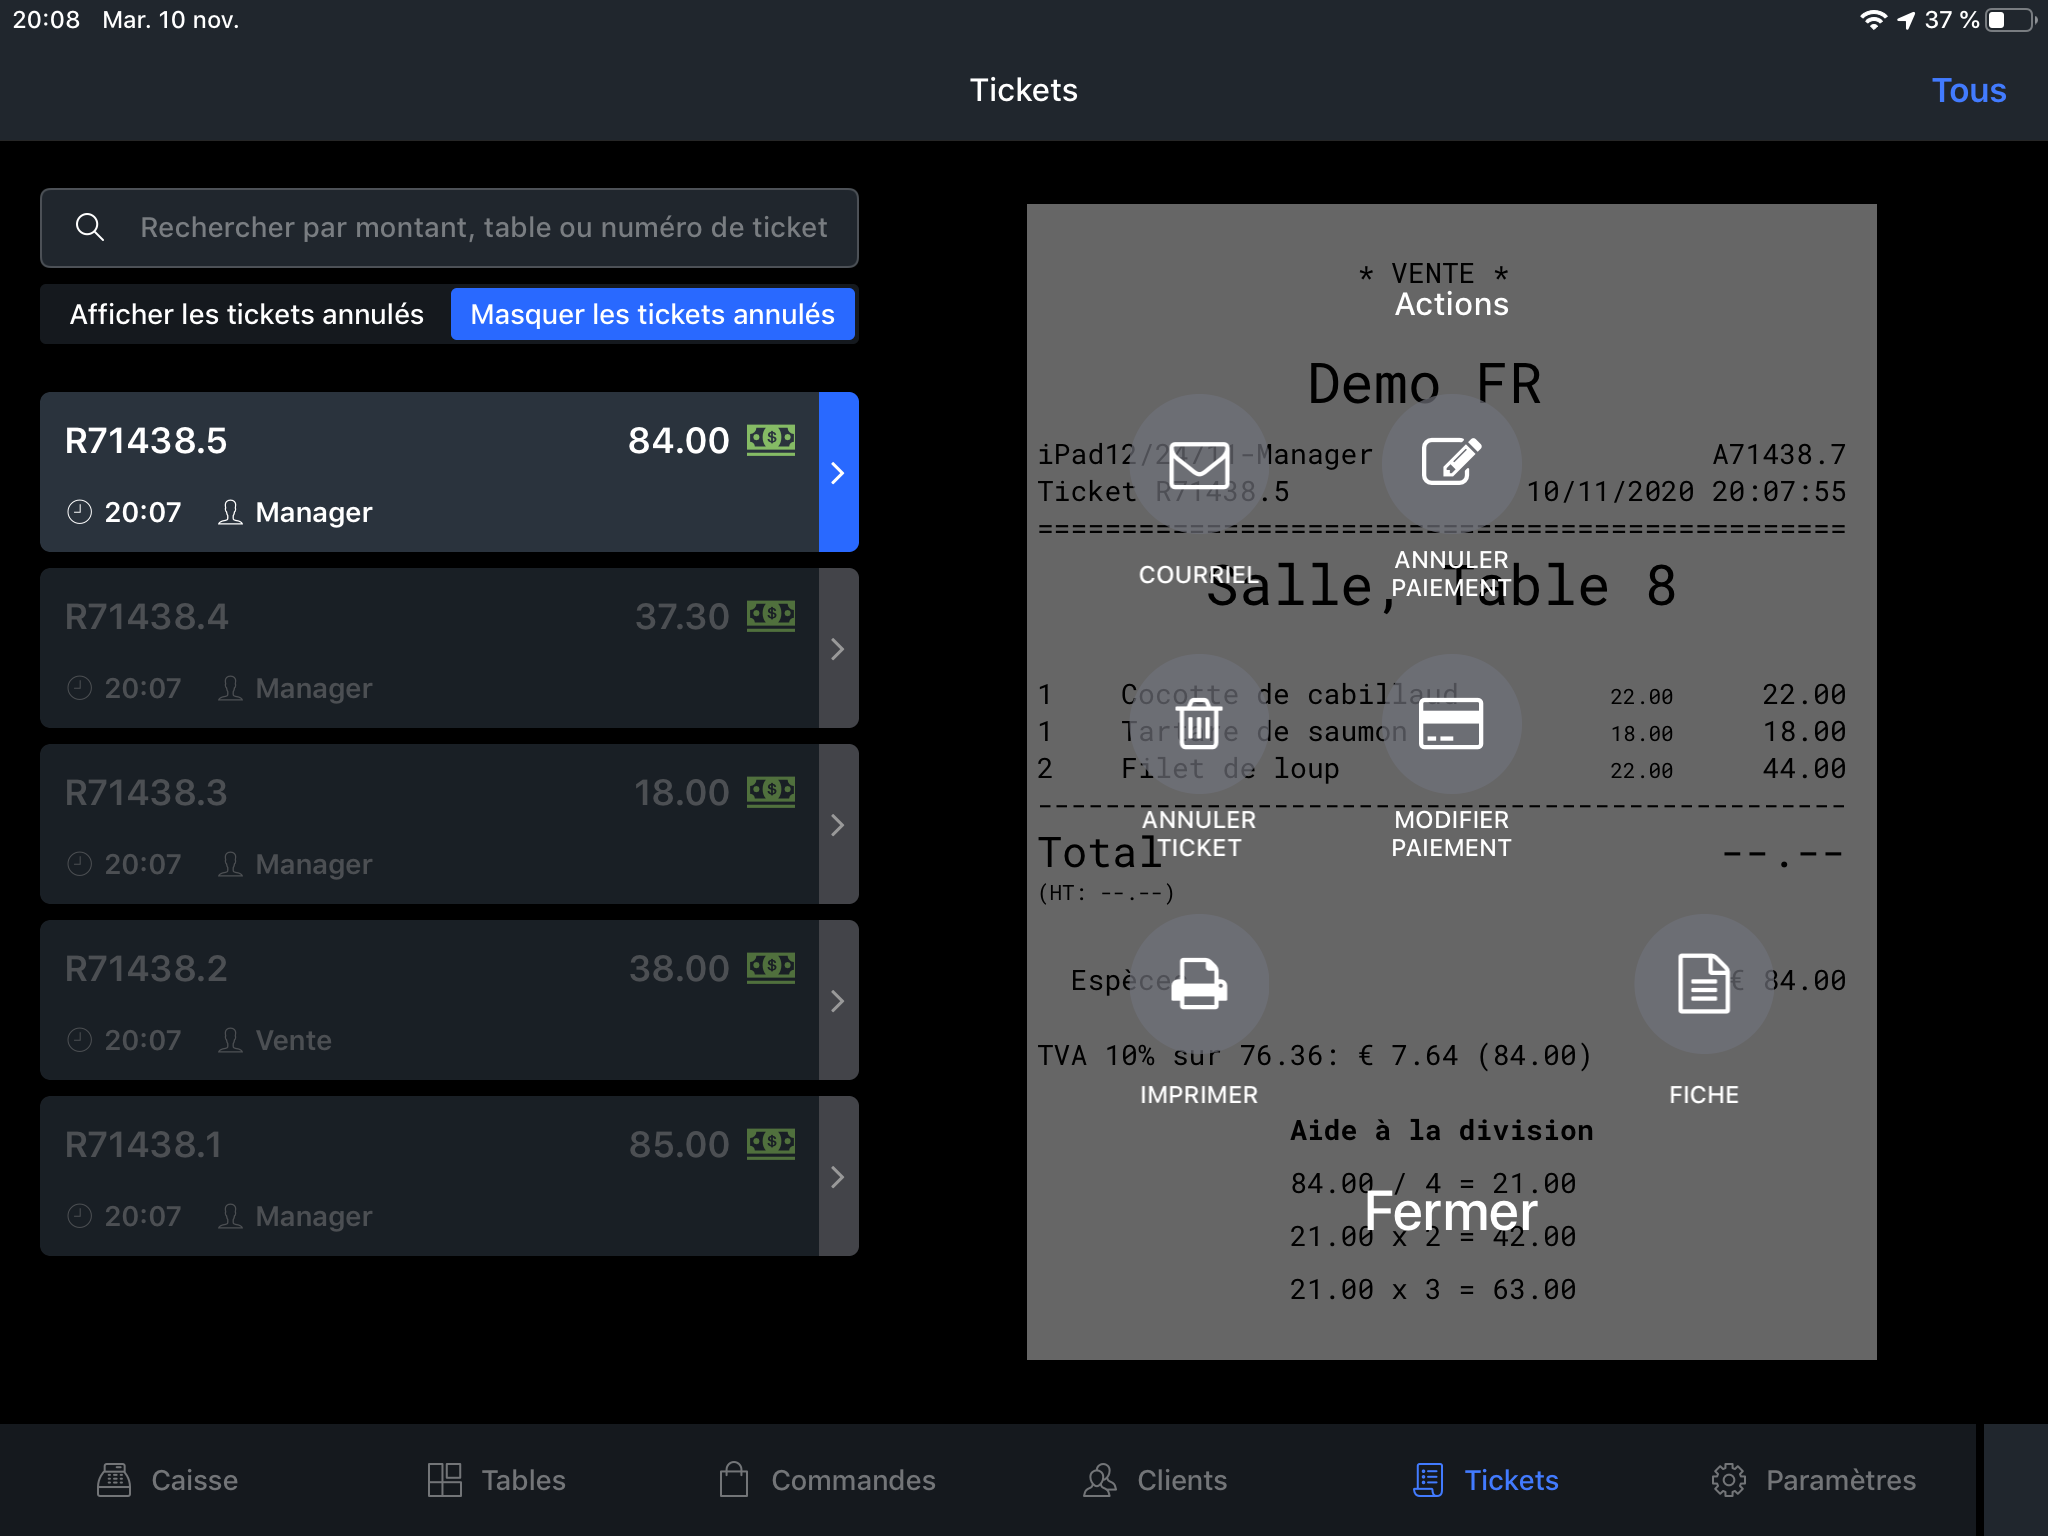Viewport: 2048px width, 1536px height.
Task: Click the Salle, Table 8 heading
Action: [1441, 586]
